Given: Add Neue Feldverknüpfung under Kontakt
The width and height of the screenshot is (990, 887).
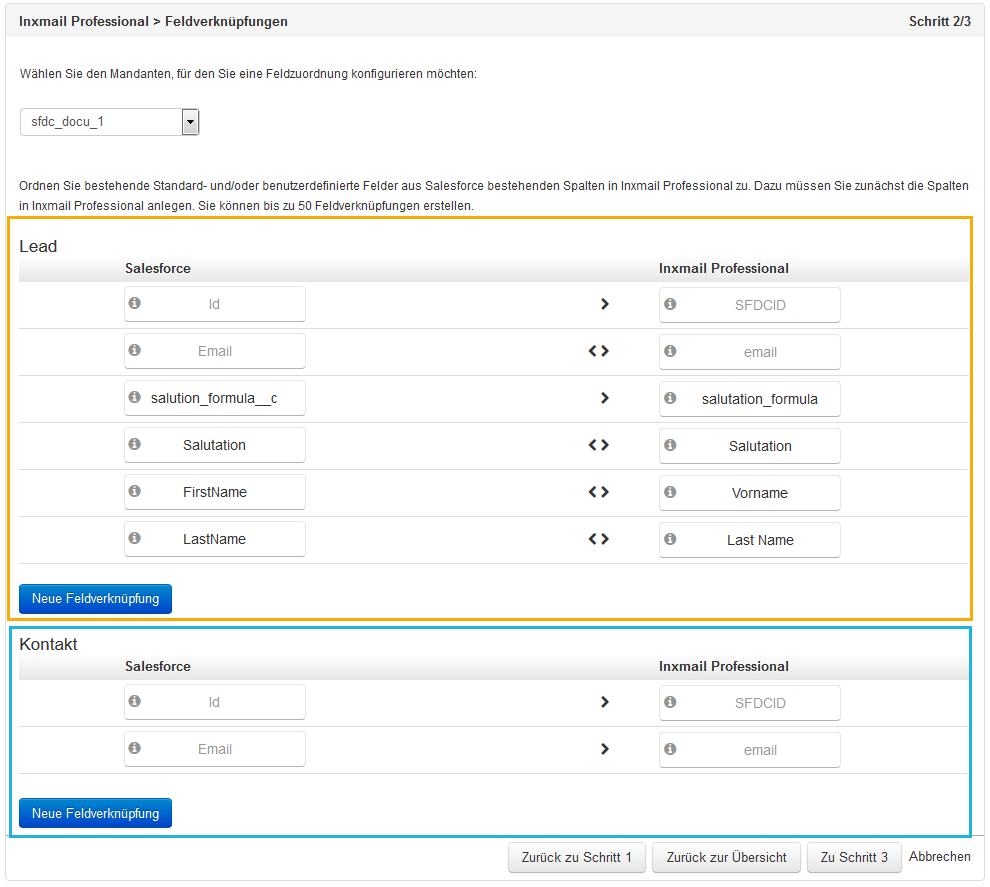Looking at the screenshot, I should 95,813.
